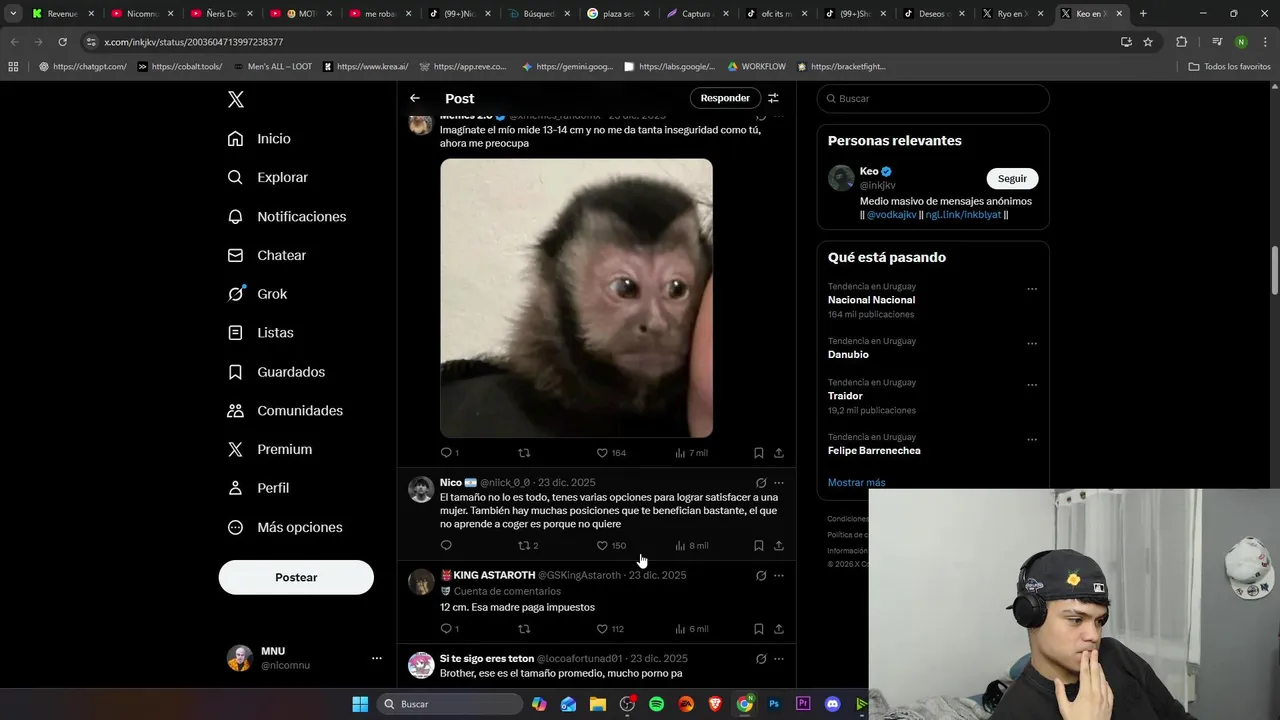Follow Keo with Seguir button
Screen dimensions: 1280x720
tap(1012, 178)
